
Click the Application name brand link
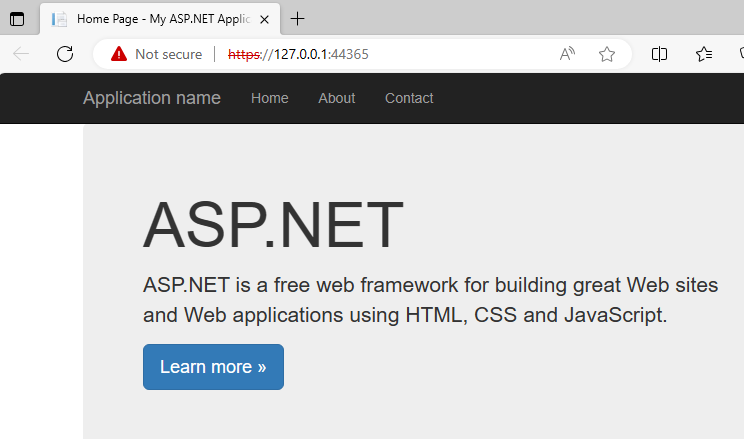tap(152, 98)
